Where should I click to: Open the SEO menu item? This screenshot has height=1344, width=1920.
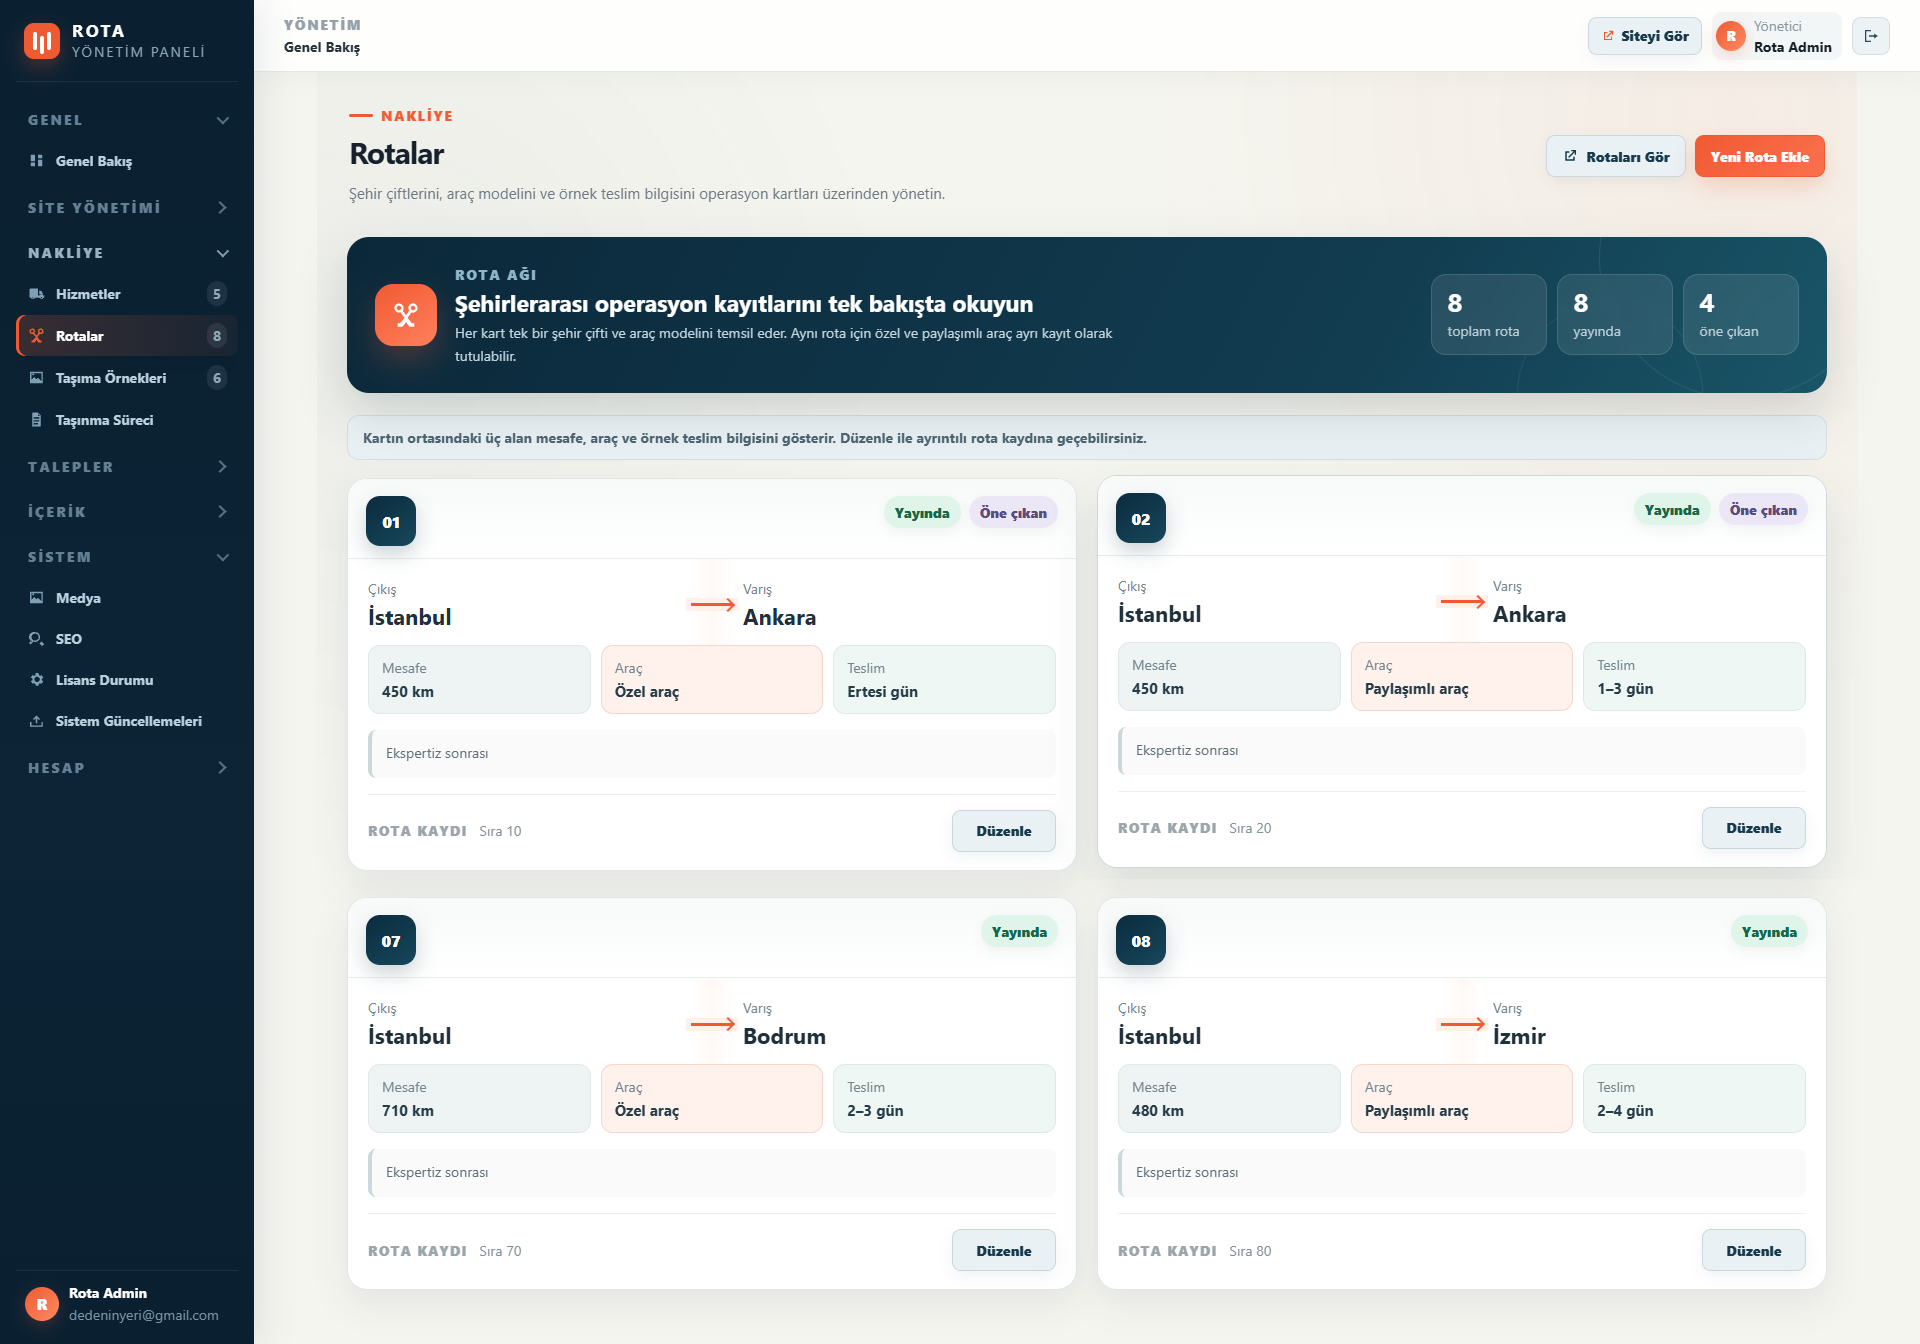pyautogui.click(x=127, y=639)
